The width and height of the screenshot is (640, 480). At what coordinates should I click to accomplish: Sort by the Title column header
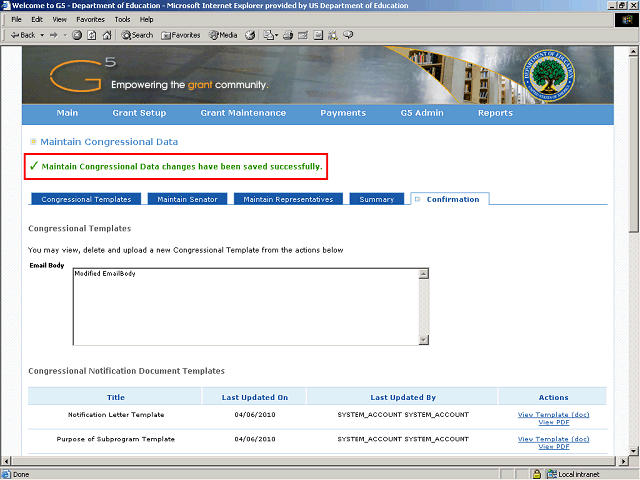pyautogui.click(x=116, y=397)
